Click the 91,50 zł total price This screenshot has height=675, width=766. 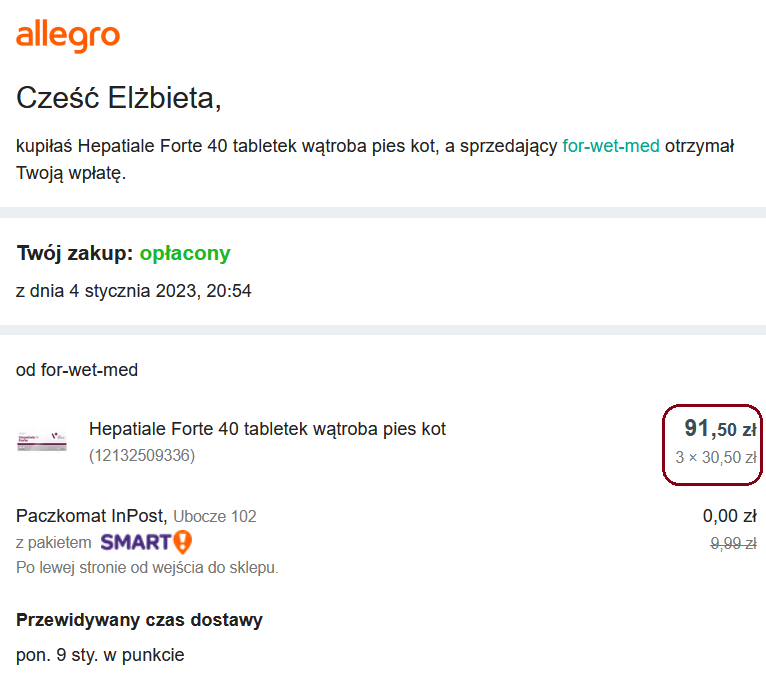pos(720,428)
